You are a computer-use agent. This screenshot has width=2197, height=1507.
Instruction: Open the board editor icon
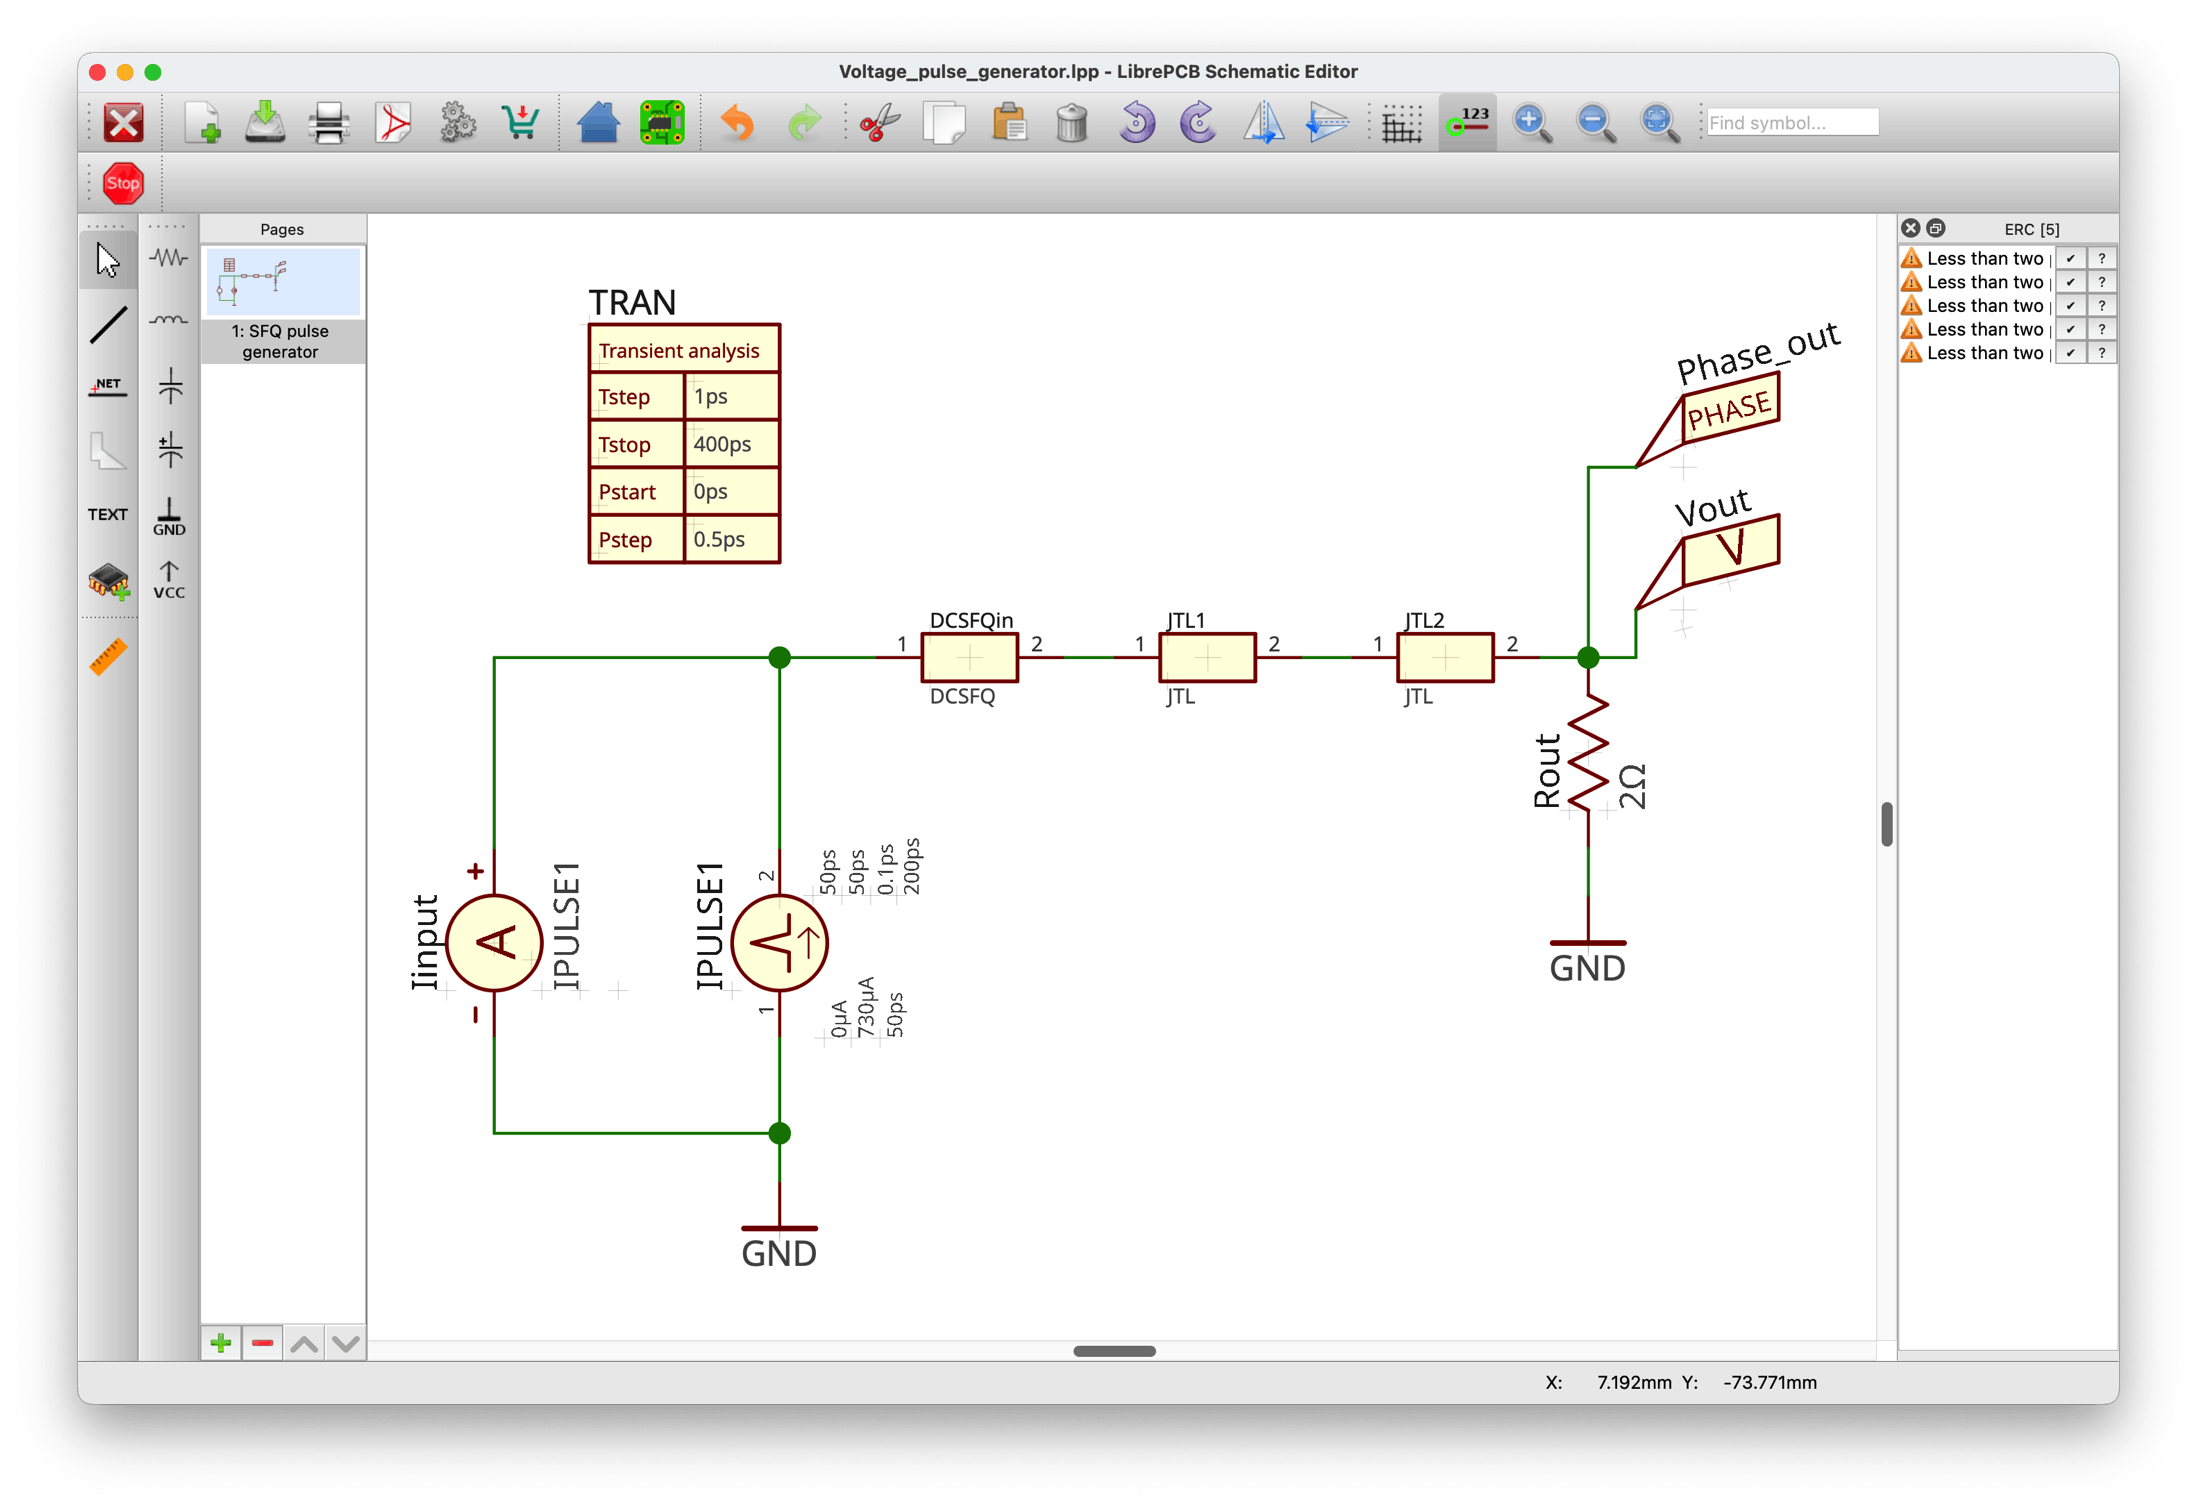(661, 123)
